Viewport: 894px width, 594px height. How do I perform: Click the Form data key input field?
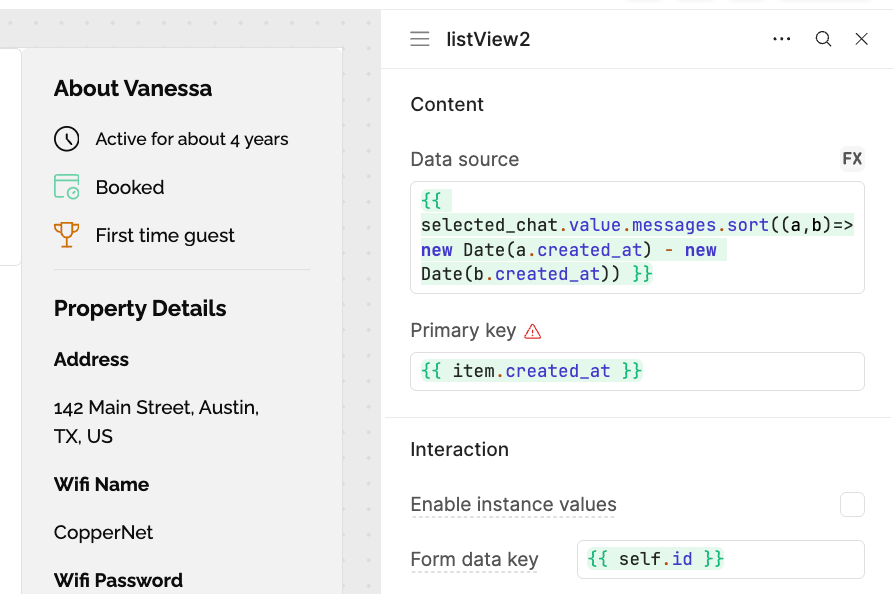coord(721,559)
